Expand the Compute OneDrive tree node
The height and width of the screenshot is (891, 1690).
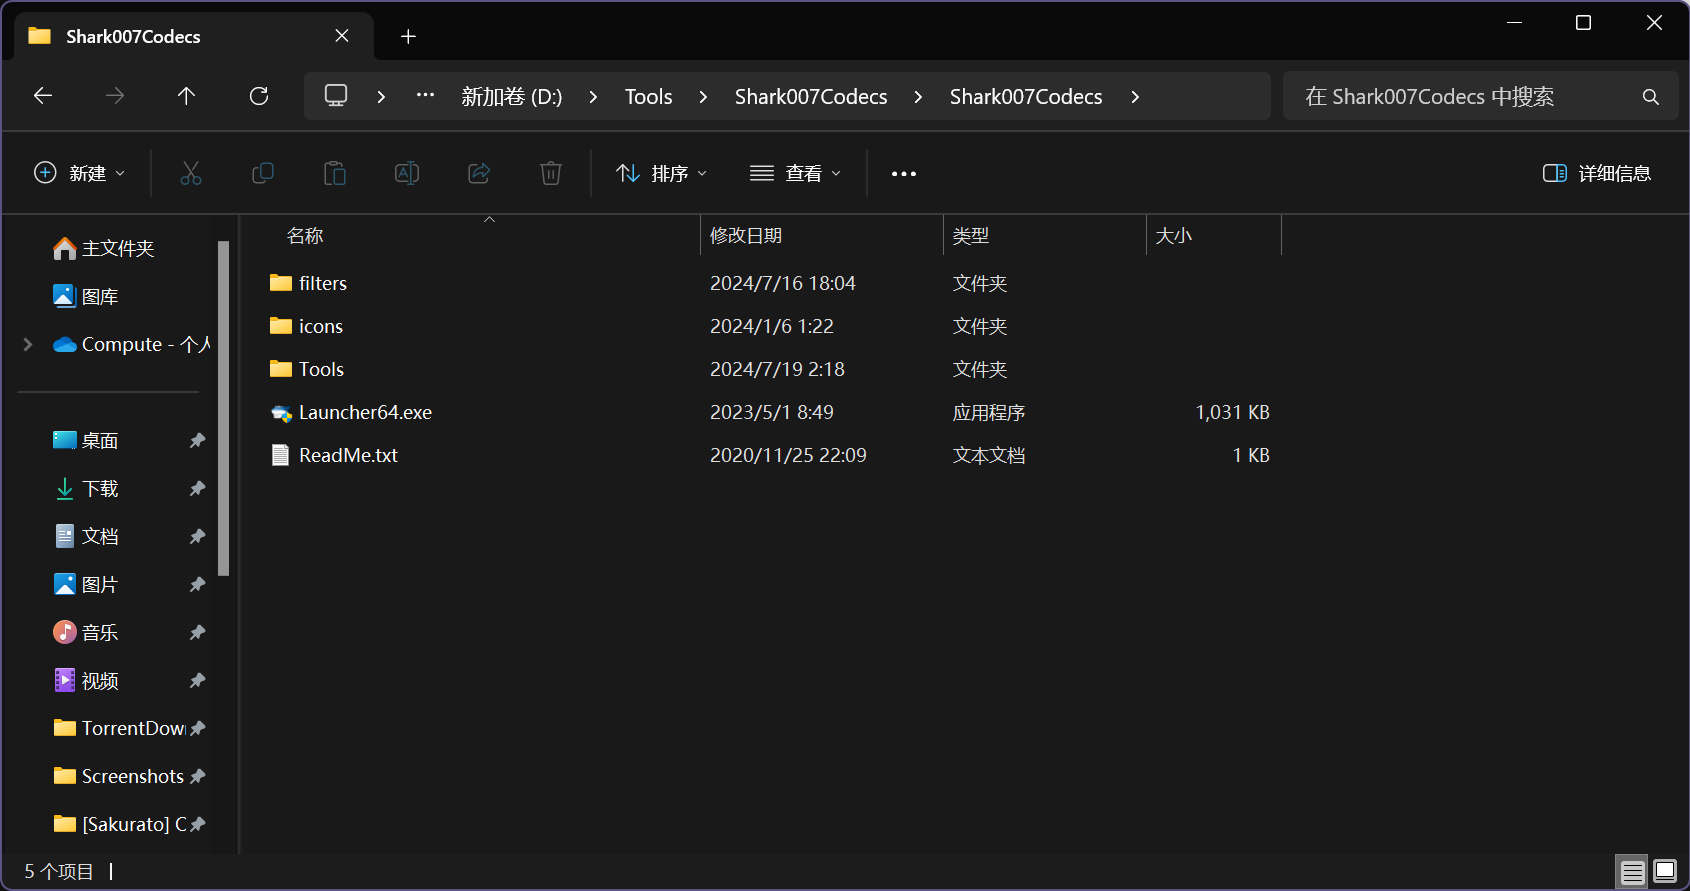point(28,344)
